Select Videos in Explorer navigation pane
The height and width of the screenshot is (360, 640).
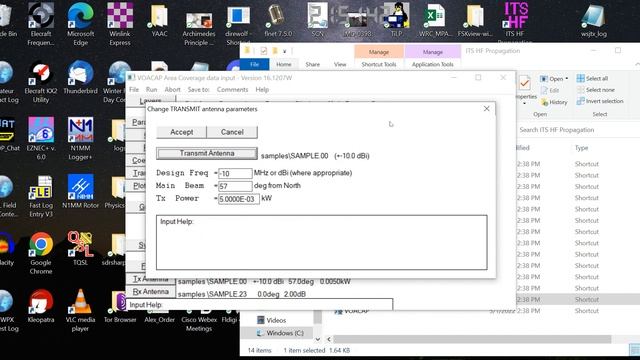coord(271,320)
